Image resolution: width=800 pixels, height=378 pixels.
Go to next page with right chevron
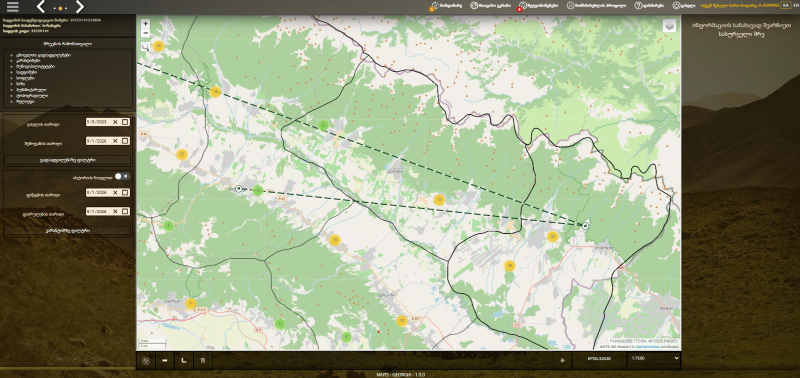[x=80, y=7]
